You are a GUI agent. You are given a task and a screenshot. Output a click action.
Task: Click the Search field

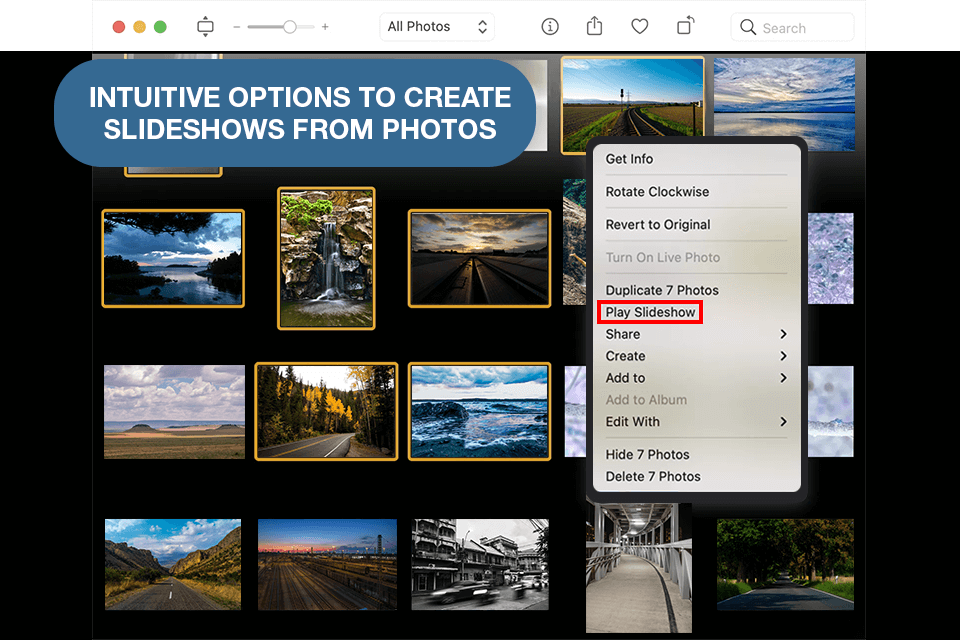[792, 28]
